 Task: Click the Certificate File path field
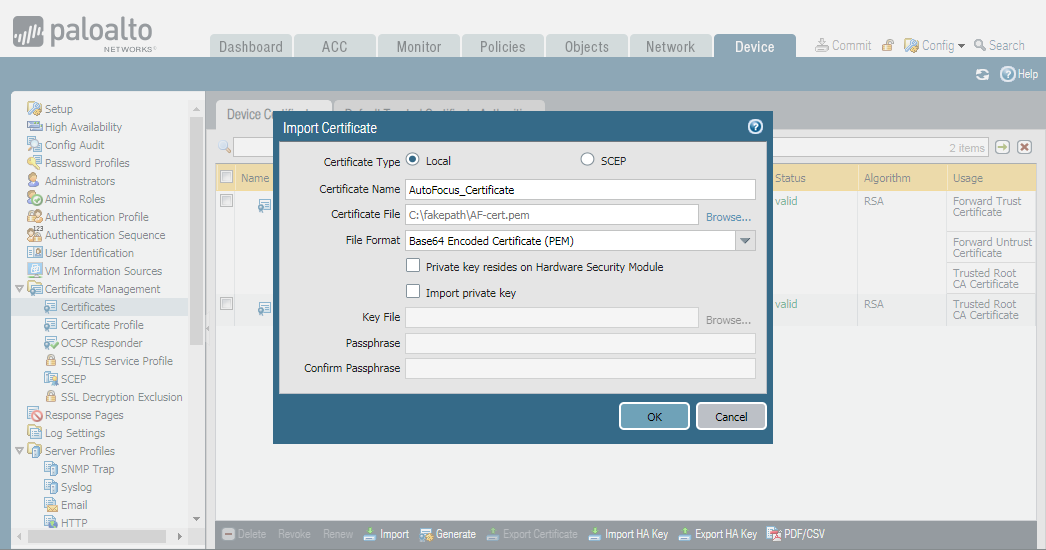[552, 215]
